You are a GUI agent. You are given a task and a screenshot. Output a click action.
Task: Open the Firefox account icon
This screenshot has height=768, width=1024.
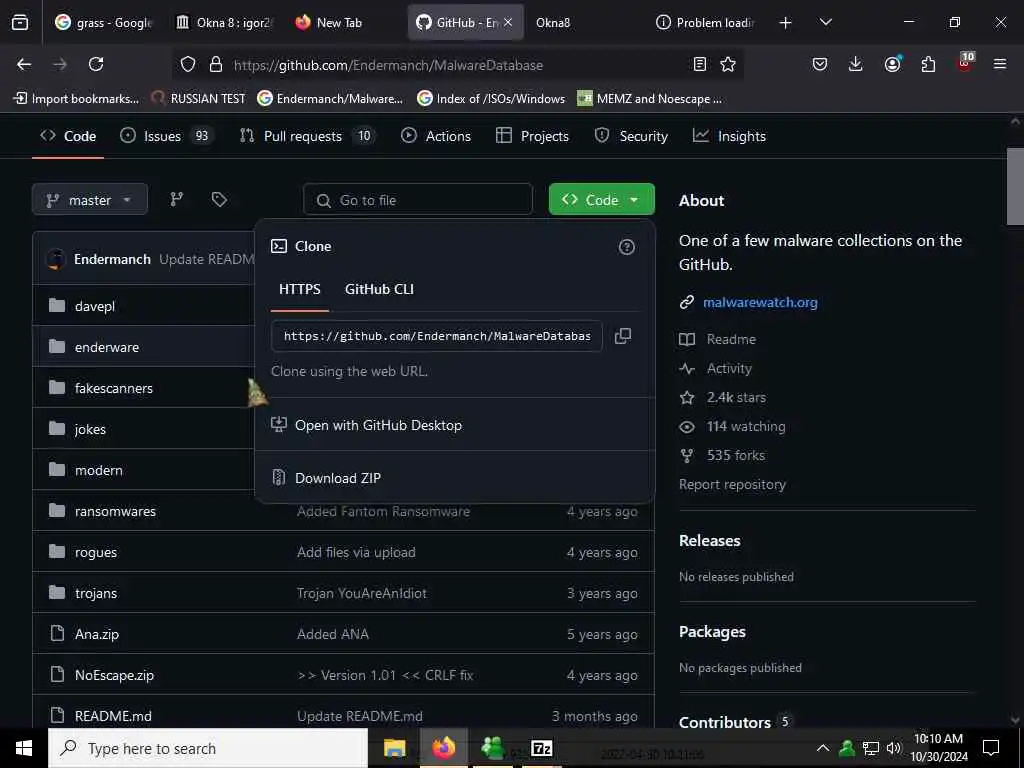[x=892, y=64]
